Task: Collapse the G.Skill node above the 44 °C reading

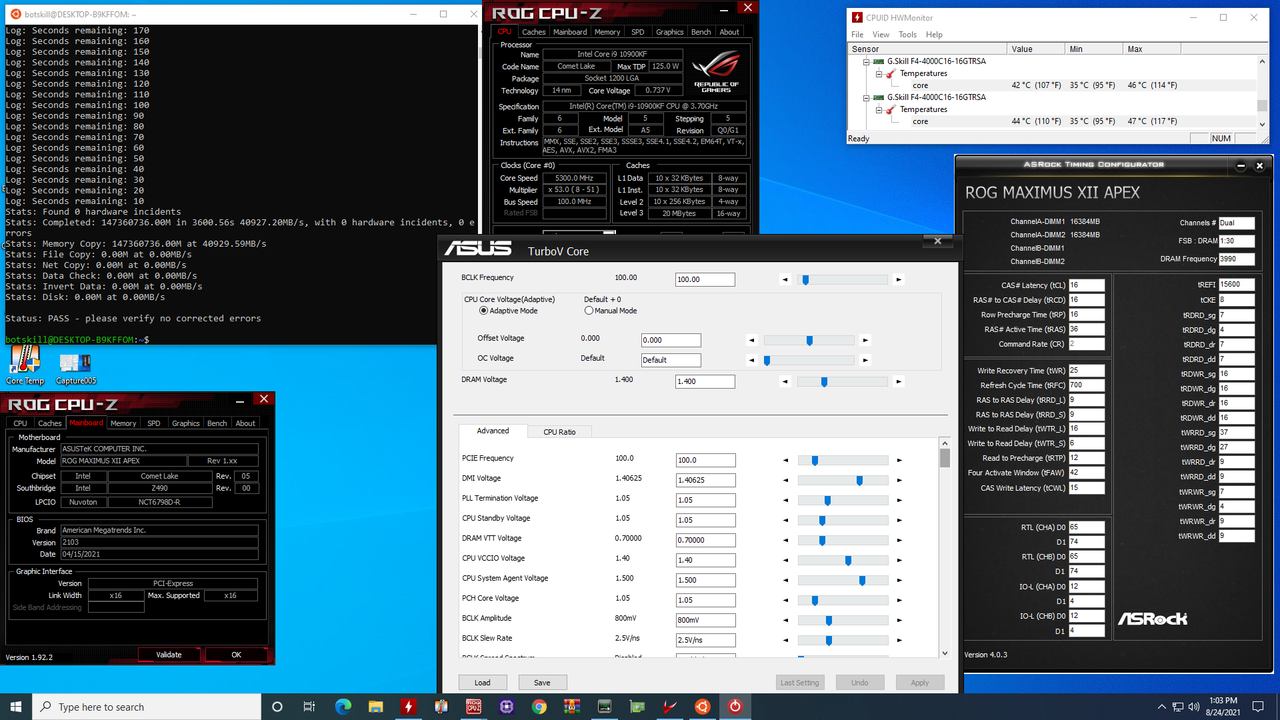Action: tap(866, 97)
